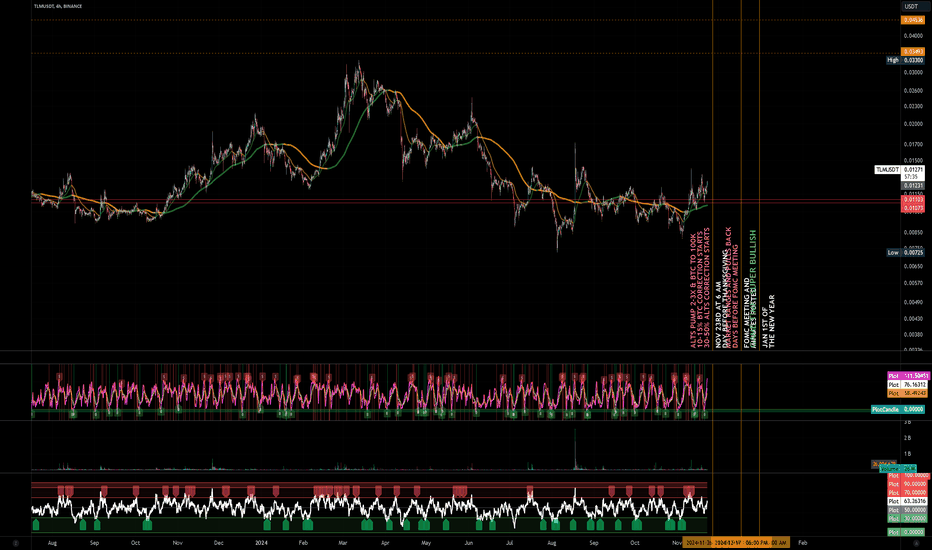Viewport: 932px width, 550px height.
Task: Select the NOV 23RD AT 6 AM annotation
Action: (x=718, y=315)
